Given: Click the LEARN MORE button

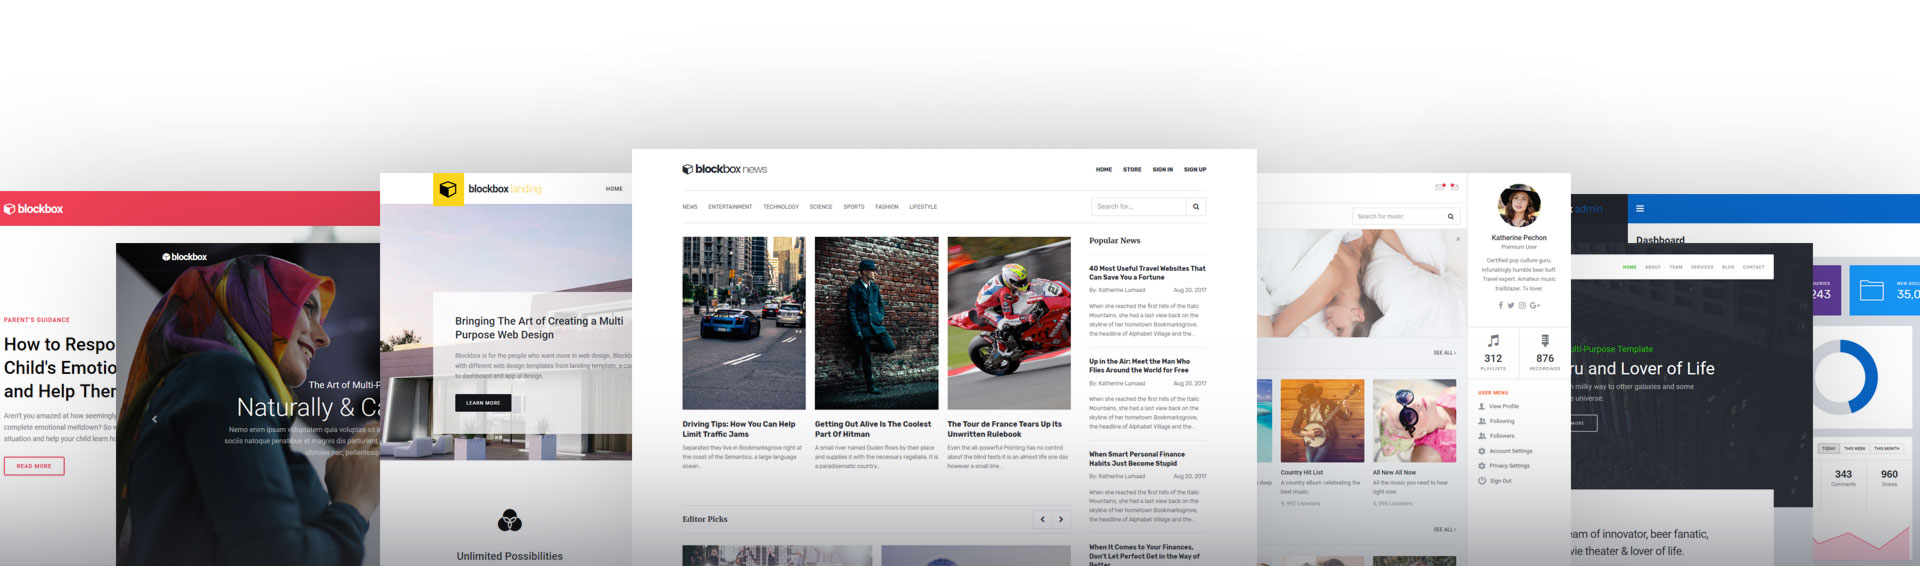Looking at the screenshot, I should (x=483, y=403).
